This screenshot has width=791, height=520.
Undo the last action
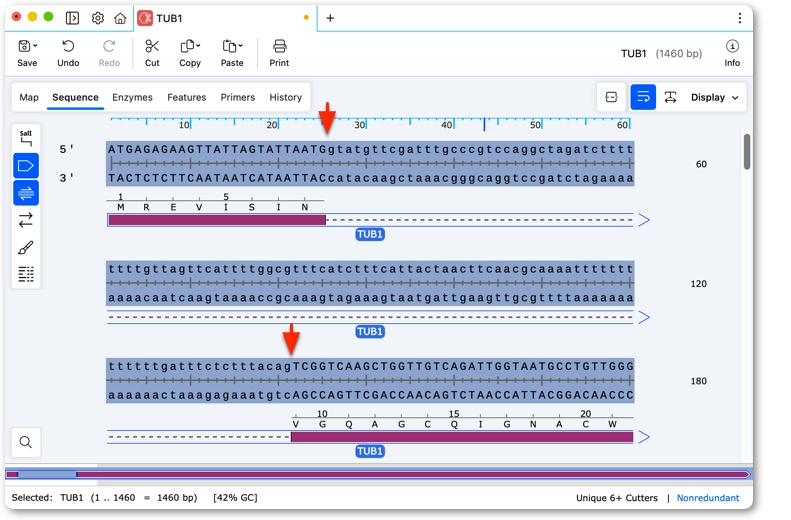(x=68, y=52)
